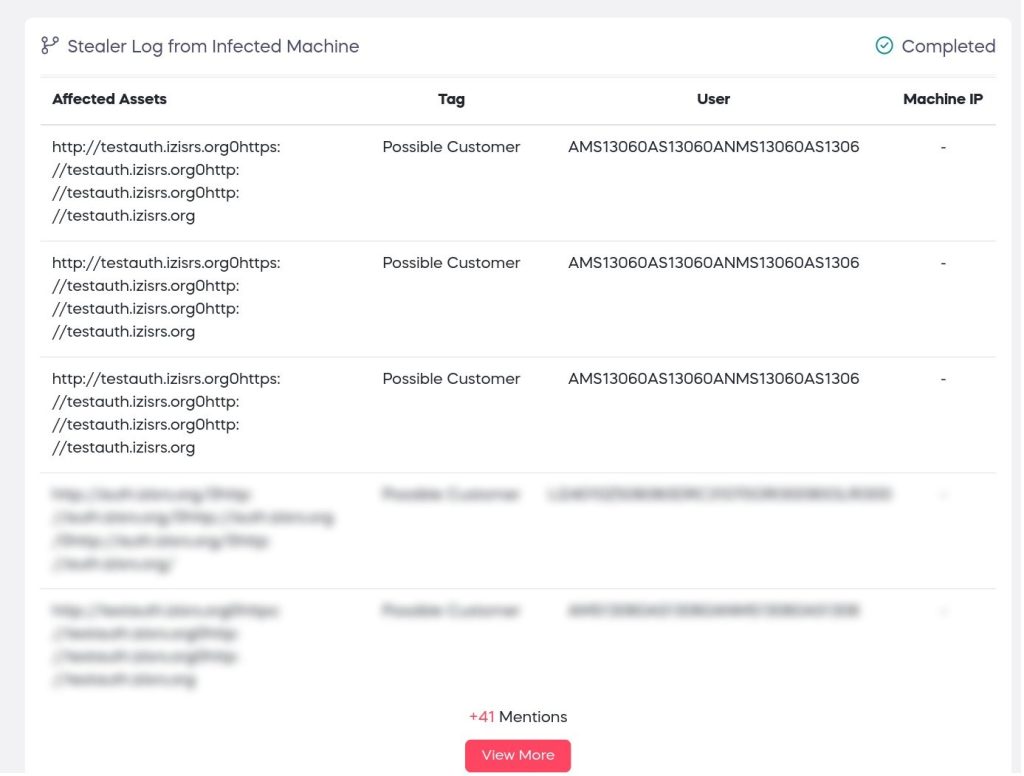Select the second row's AMS13060 user value

pos(713,263)
